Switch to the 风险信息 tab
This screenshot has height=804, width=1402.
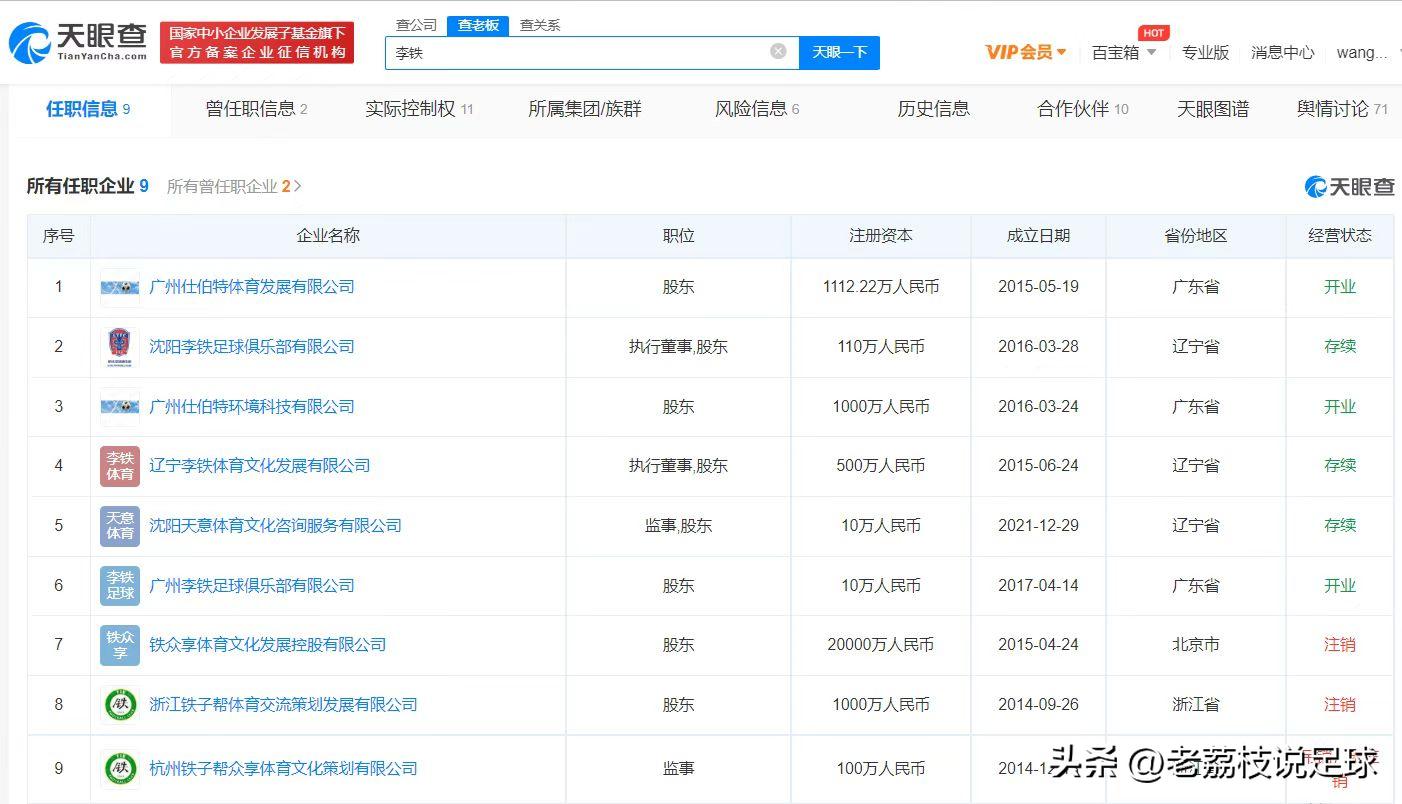click(750, 110)
